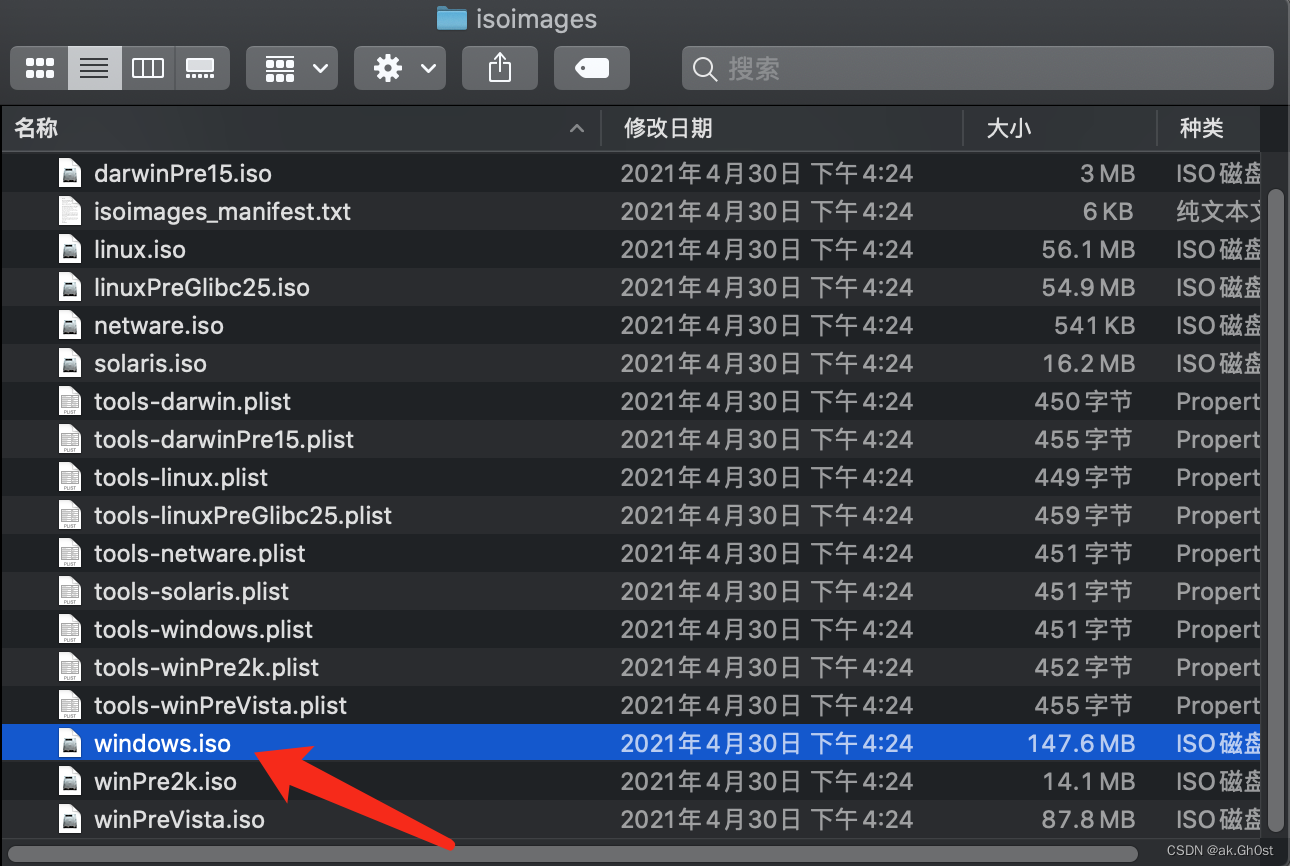
Task: Open the gear action menu
Action: 400,68
